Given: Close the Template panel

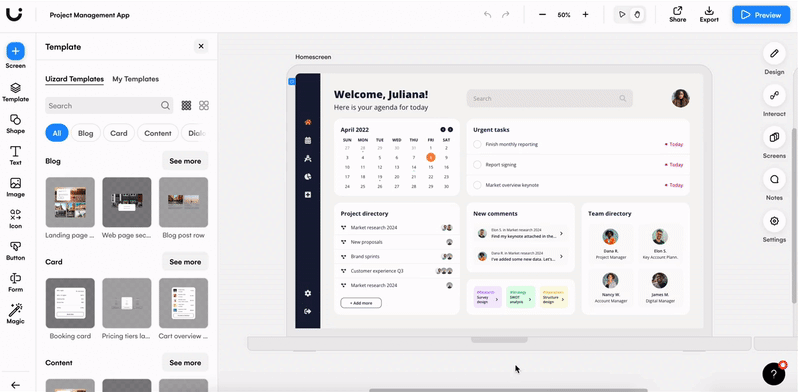Looking at the screenshot, I should [201, 46].
